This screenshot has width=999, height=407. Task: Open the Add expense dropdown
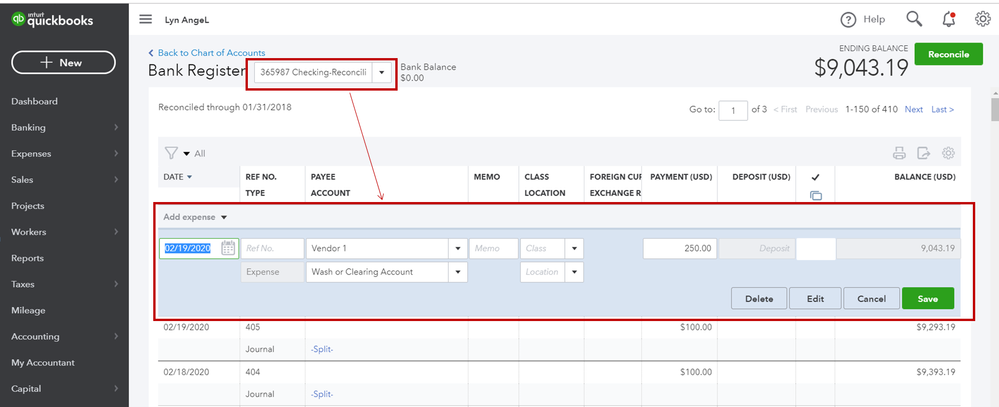(x=195, y=217)
